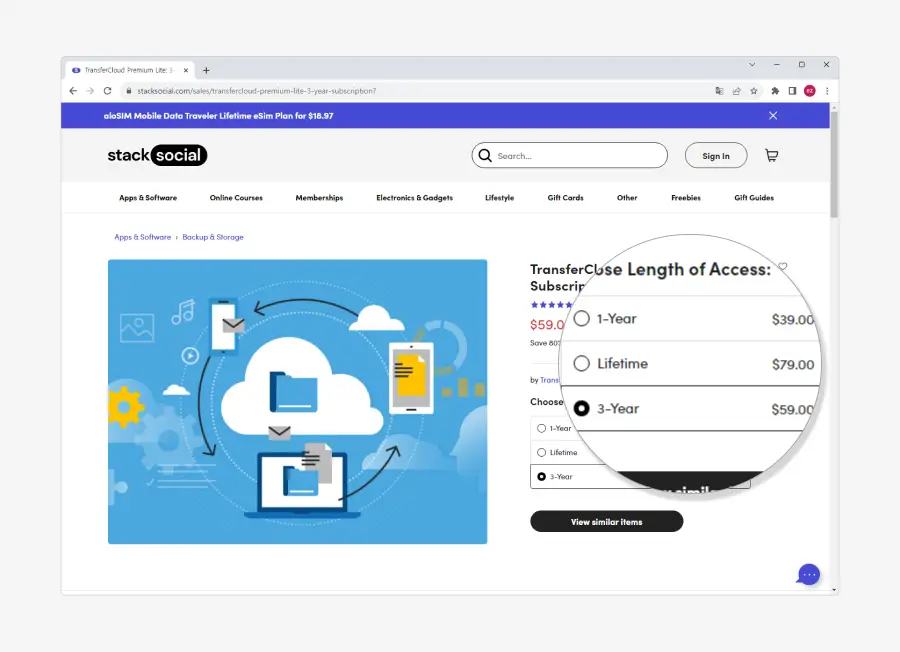Expand the Apps & Software nav menu
Screen dimensions: 900x652
148,198
